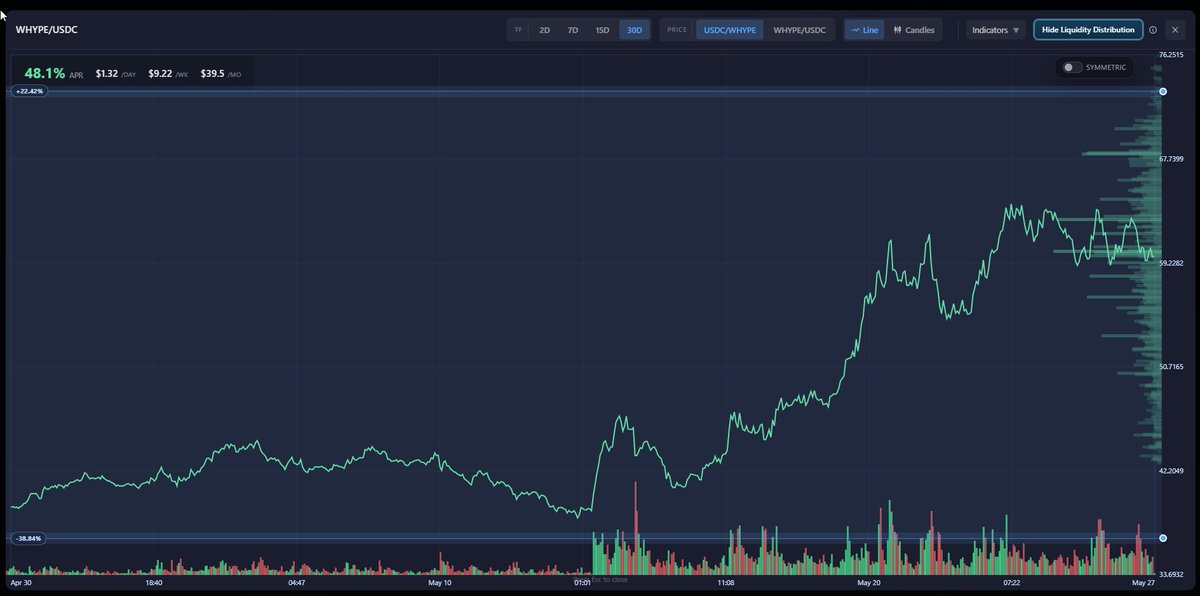Image resolution: width=1200 pixels, height=596 pixels.
Task: Switch timeframe to 15D
Action: 602,30
